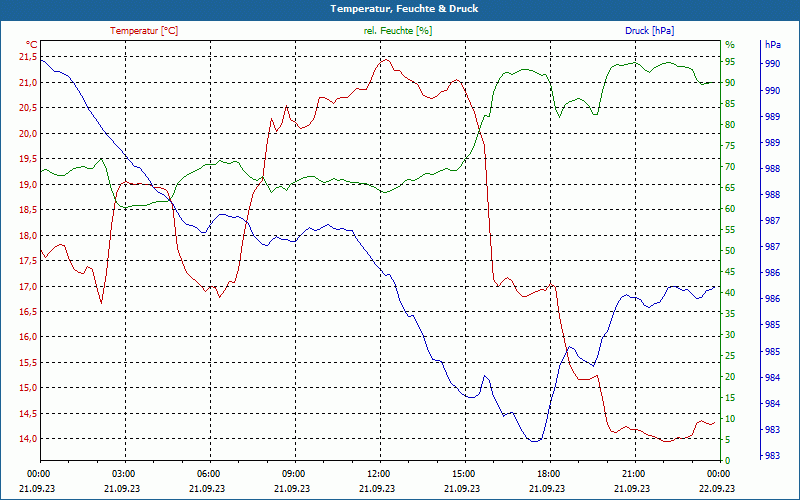
Task: Click the '19,0' temperature axis value
Action: click(28, 184)
